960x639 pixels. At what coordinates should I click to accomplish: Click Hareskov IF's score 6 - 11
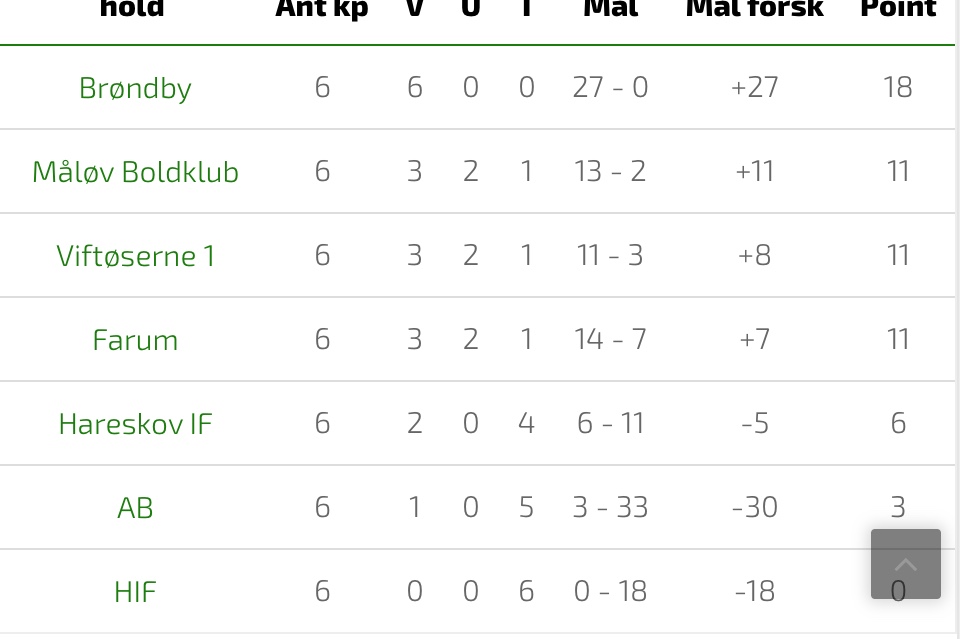(x=610, y=423)
